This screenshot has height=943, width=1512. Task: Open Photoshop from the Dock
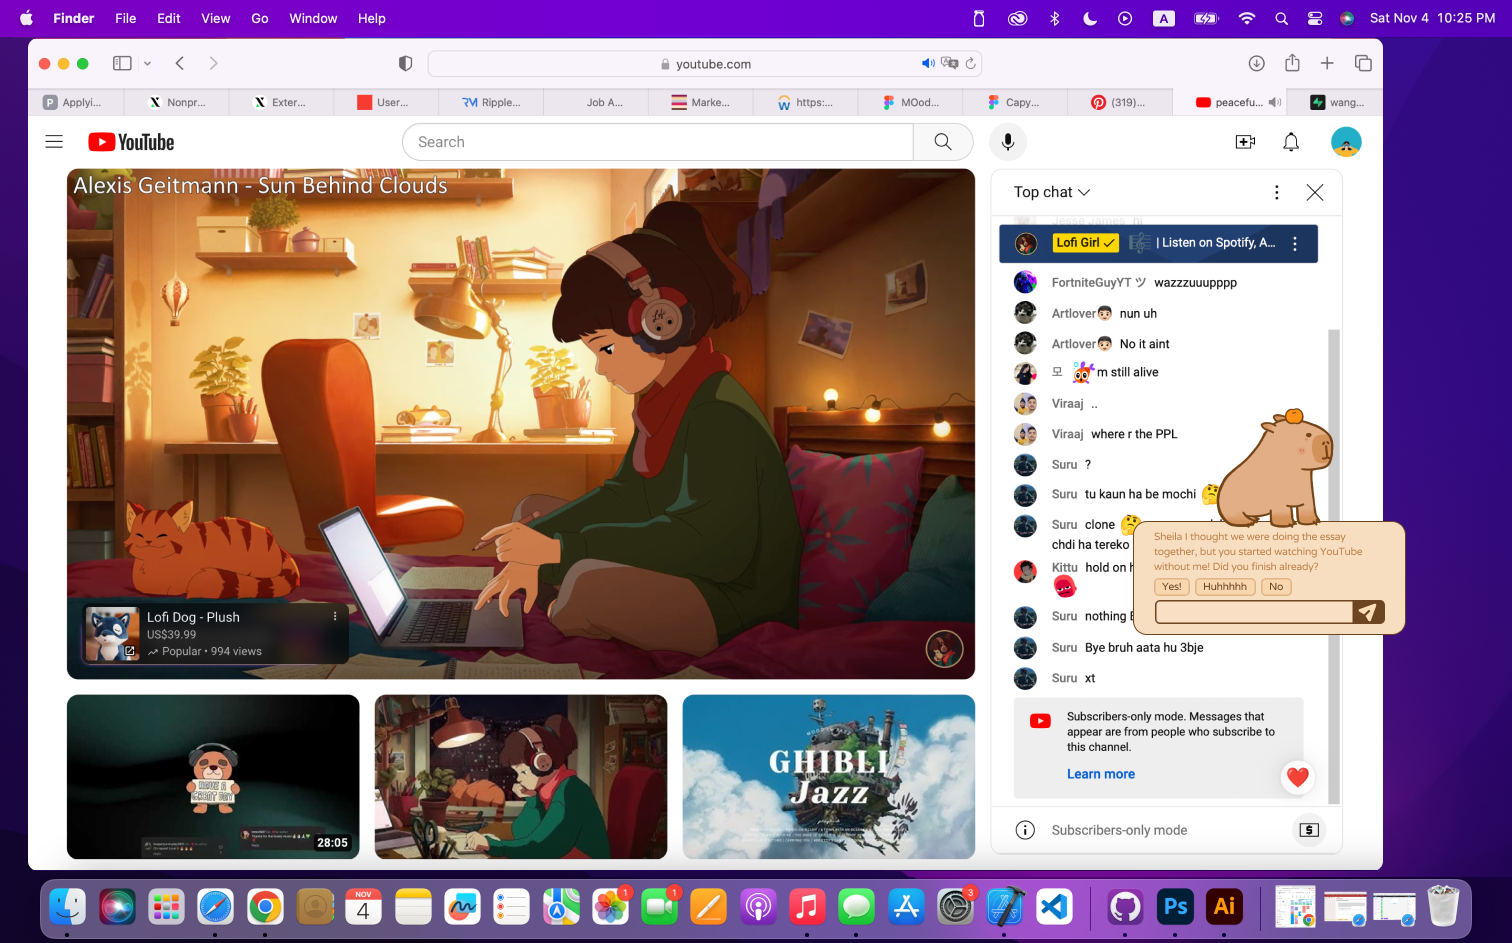pos(1176,907)
